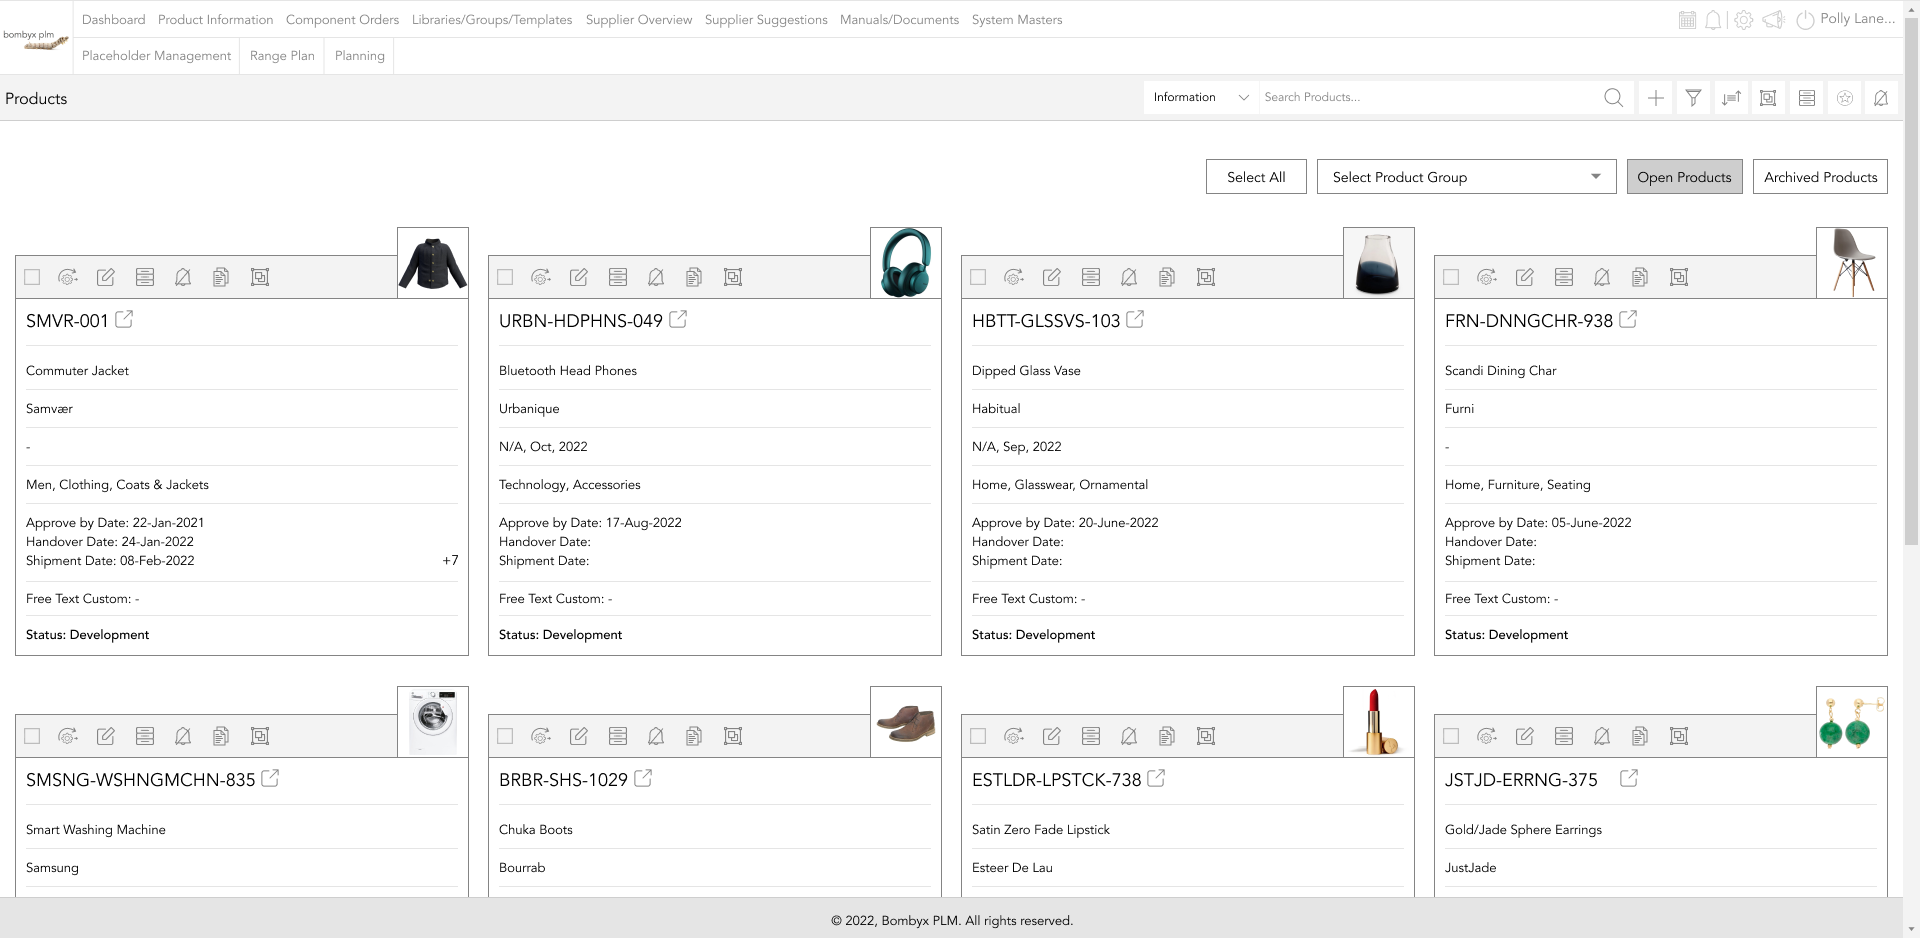Mute alerts on URBN-HDPHNS-049 card
Image resolution: width=1920 pixels, height=938 pixels.
[656, 277]
